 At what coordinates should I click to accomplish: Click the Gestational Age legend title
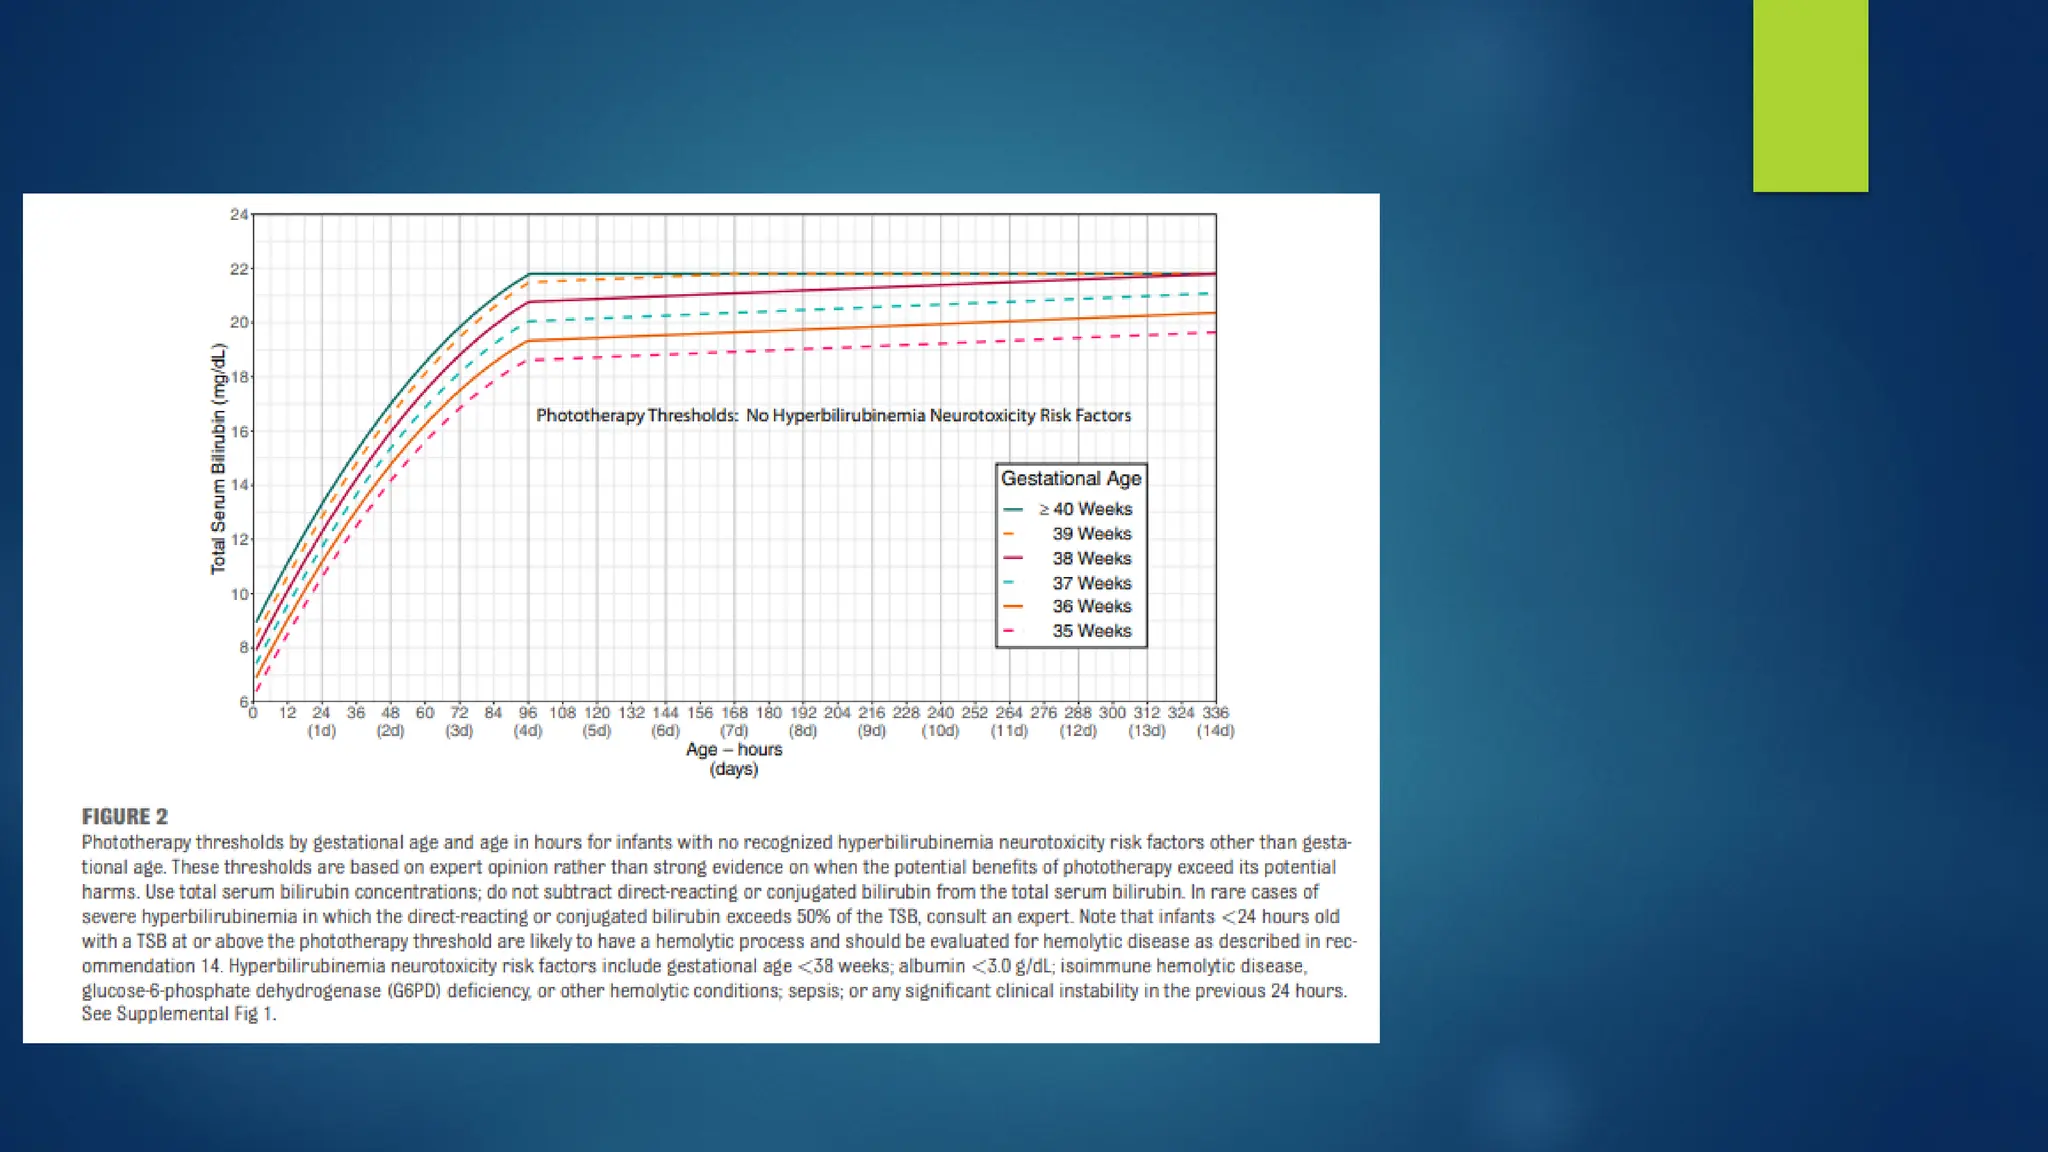click(1071, 479)
